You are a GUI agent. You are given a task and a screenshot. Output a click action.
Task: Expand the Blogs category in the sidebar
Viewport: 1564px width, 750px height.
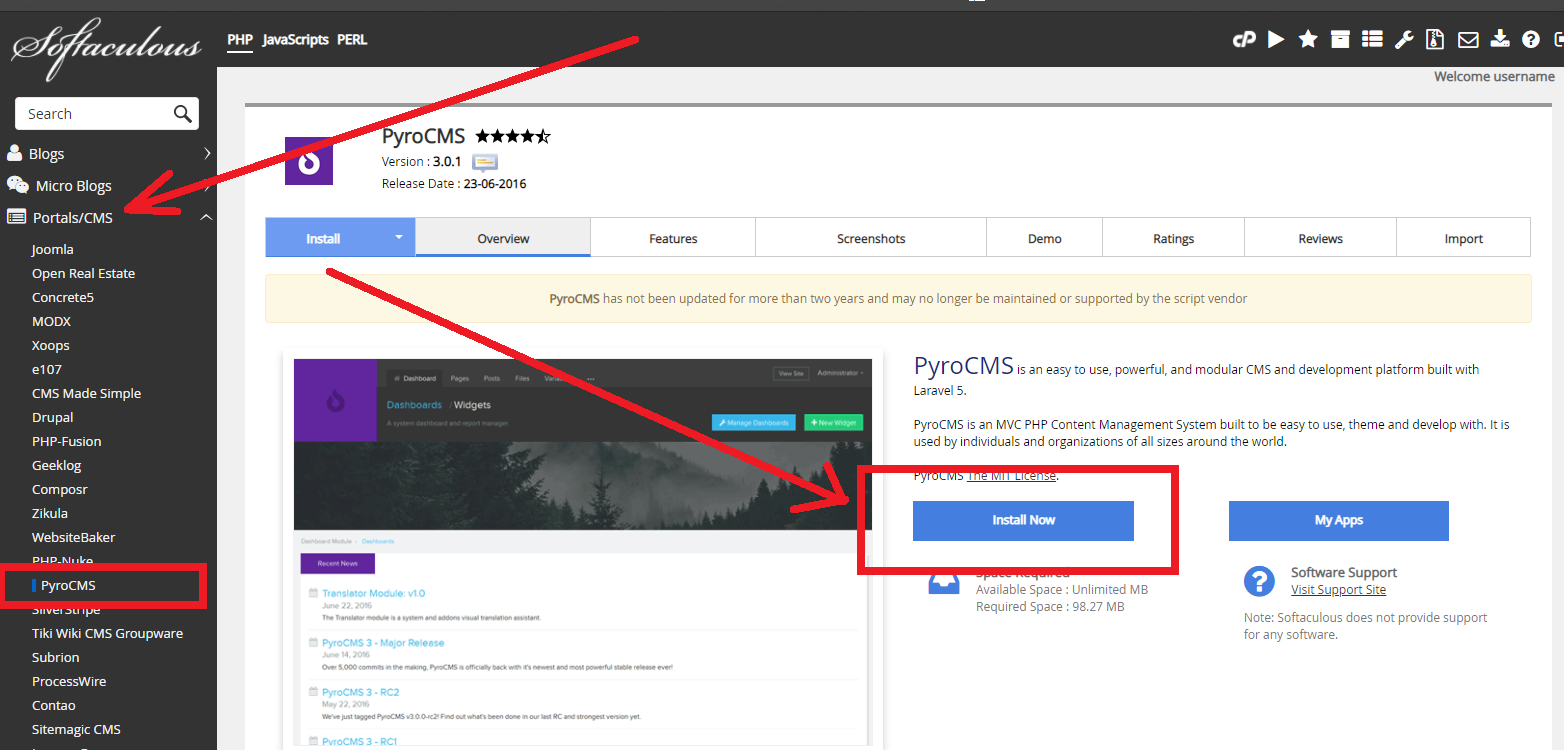click(208, 153)
